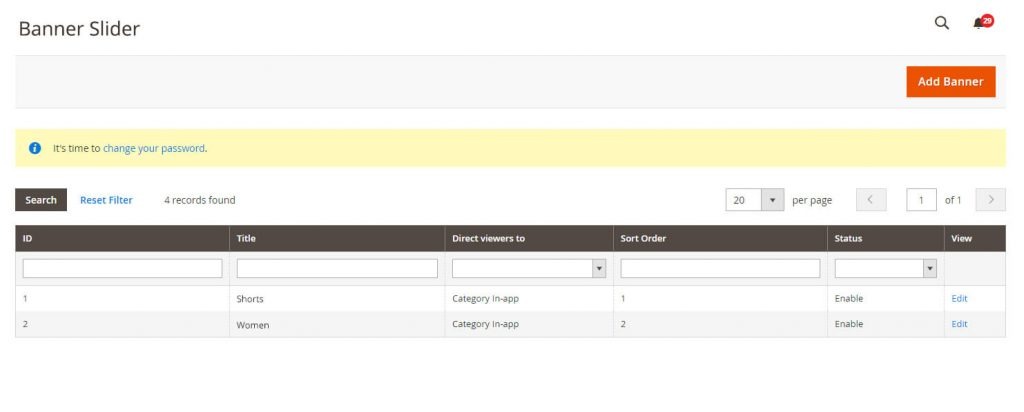
Task: Edit the Shorts banner
Action: point(959,298)
